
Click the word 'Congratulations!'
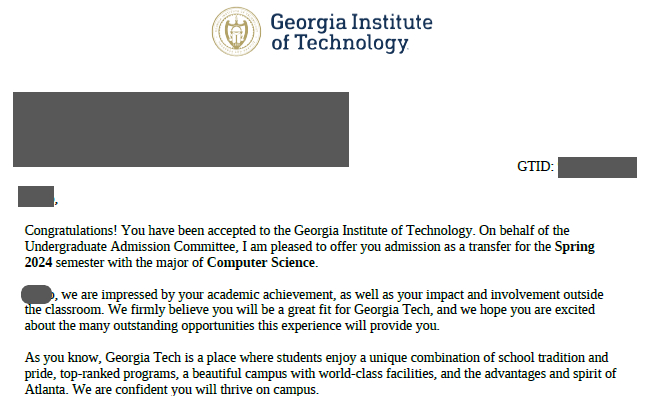point(71,230)
